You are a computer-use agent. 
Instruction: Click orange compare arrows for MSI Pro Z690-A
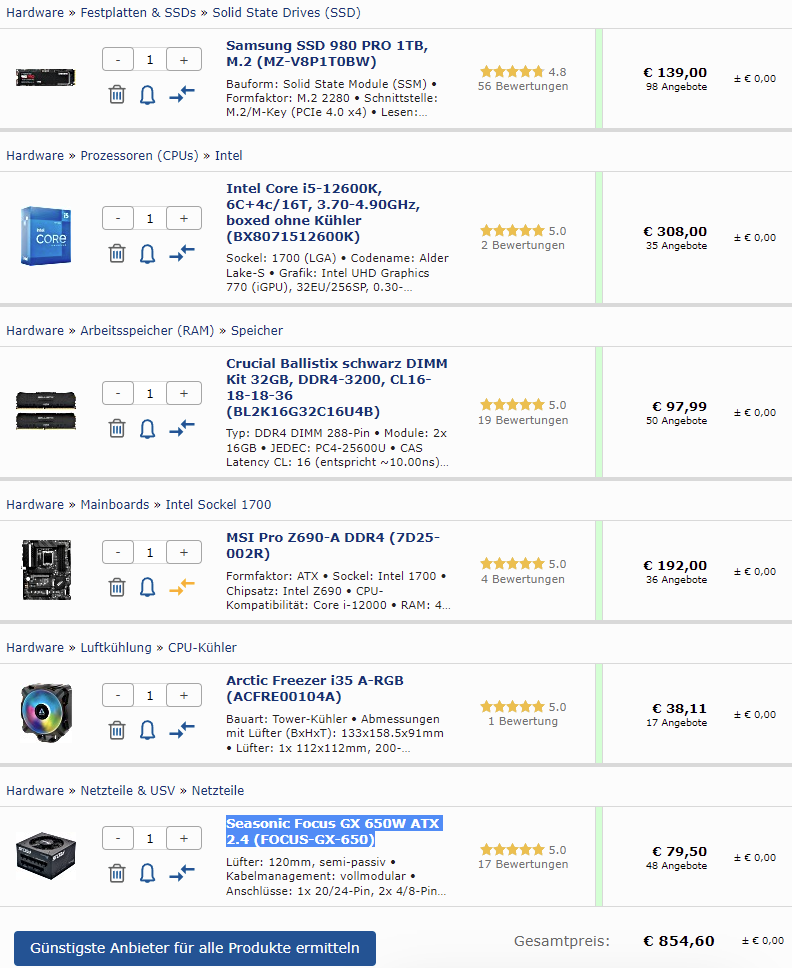click(x=182, y=587)
